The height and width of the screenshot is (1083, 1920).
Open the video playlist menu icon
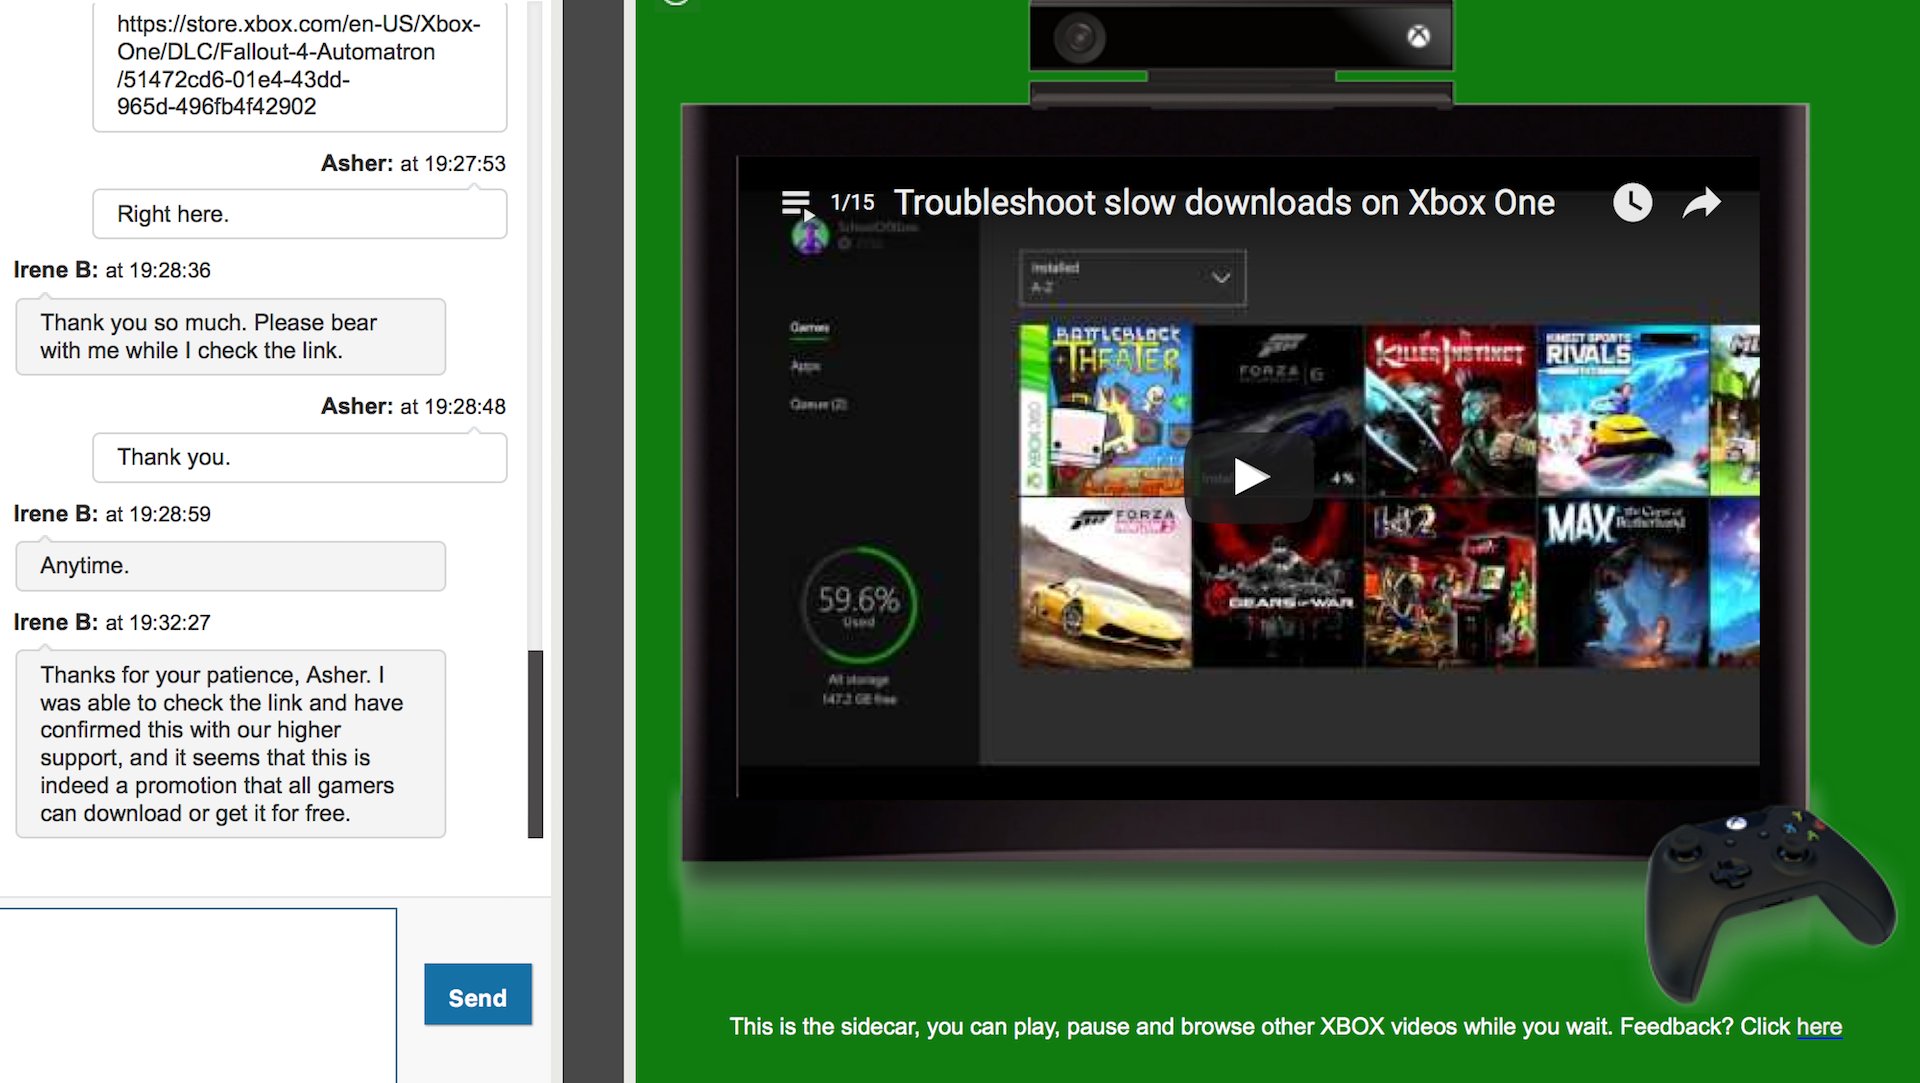coord(796,204)
